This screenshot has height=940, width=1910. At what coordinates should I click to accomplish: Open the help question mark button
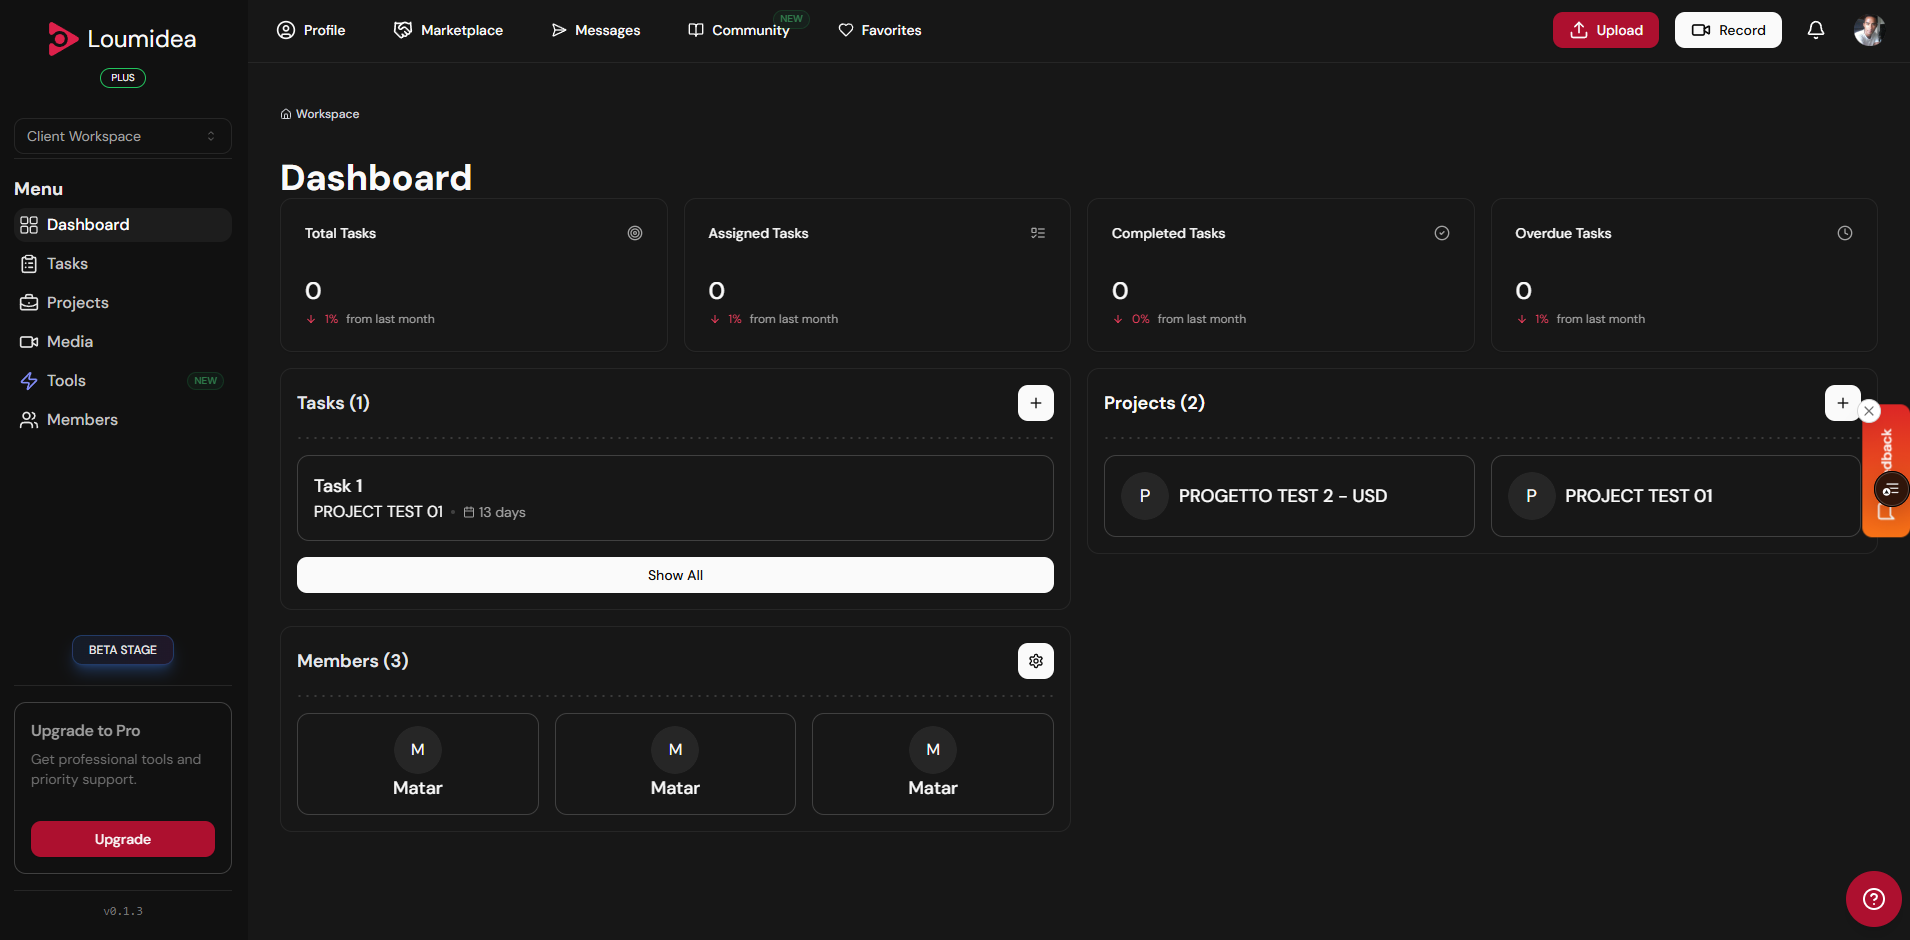point(1874,899)
